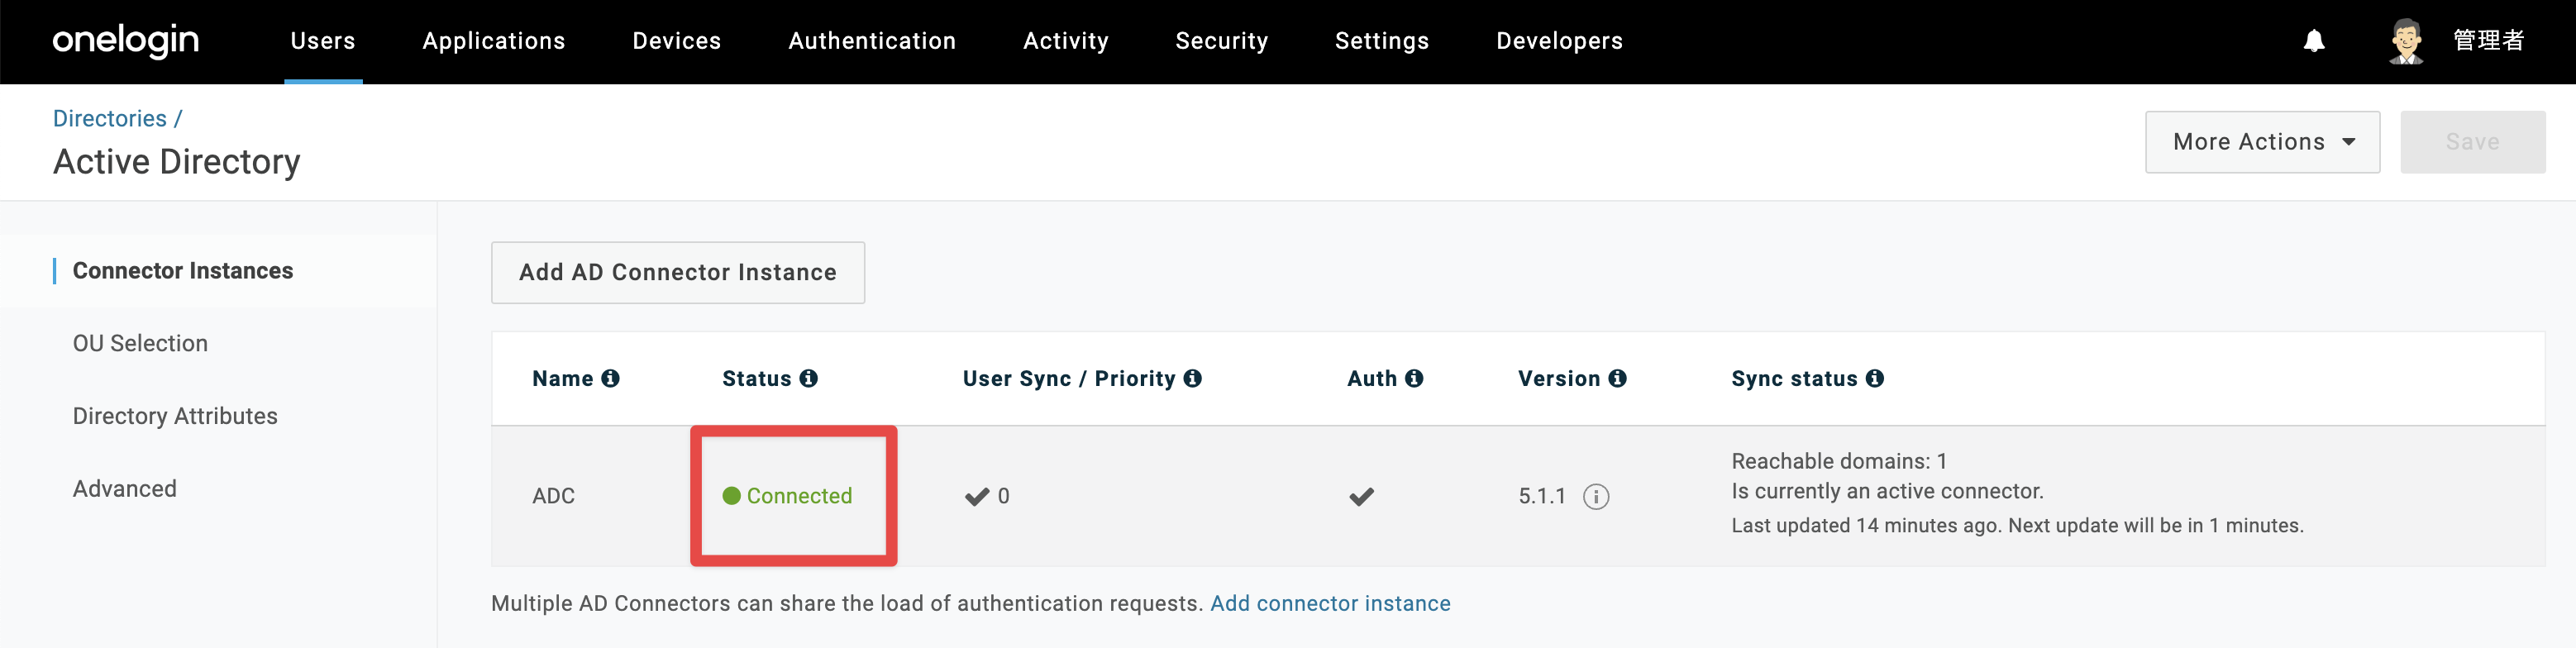Viewport: 2576px width, 648px height.
Task: Open the Users menu
Action: [323, 41]
